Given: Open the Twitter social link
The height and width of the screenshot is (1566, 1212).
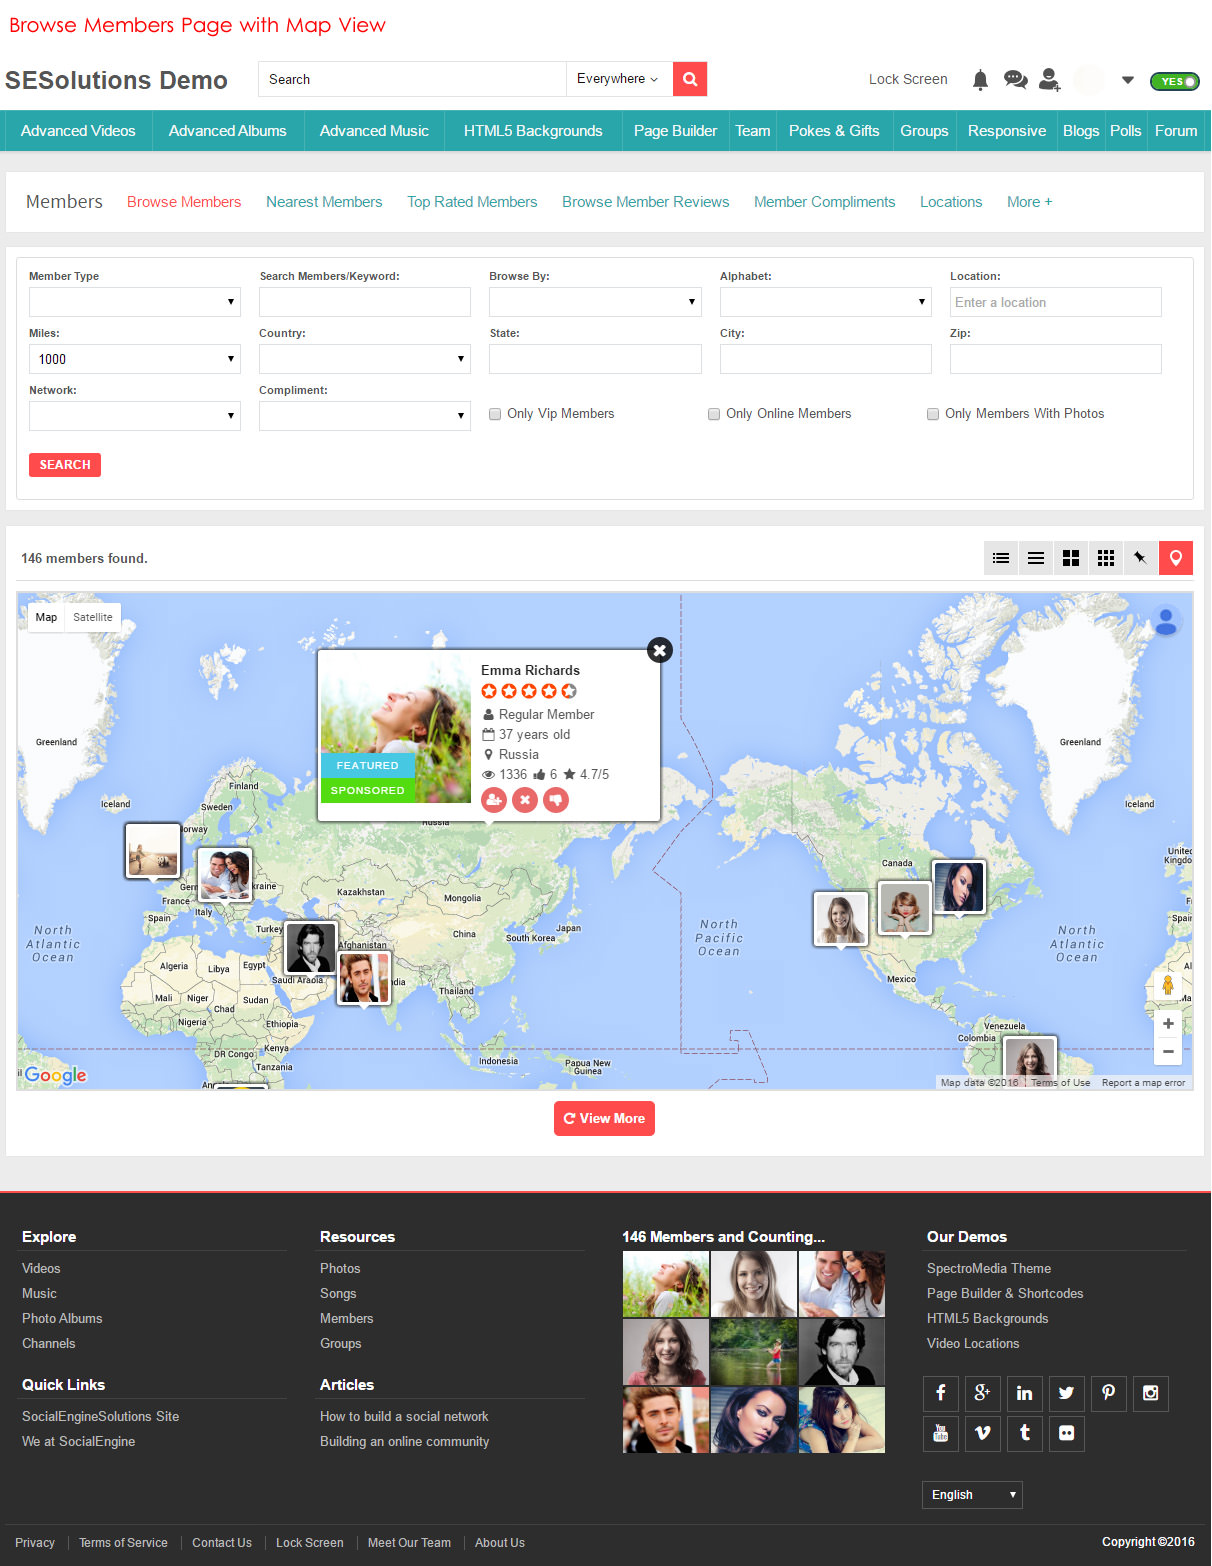Looking at the screenshot, I should click(1066, 1393).
